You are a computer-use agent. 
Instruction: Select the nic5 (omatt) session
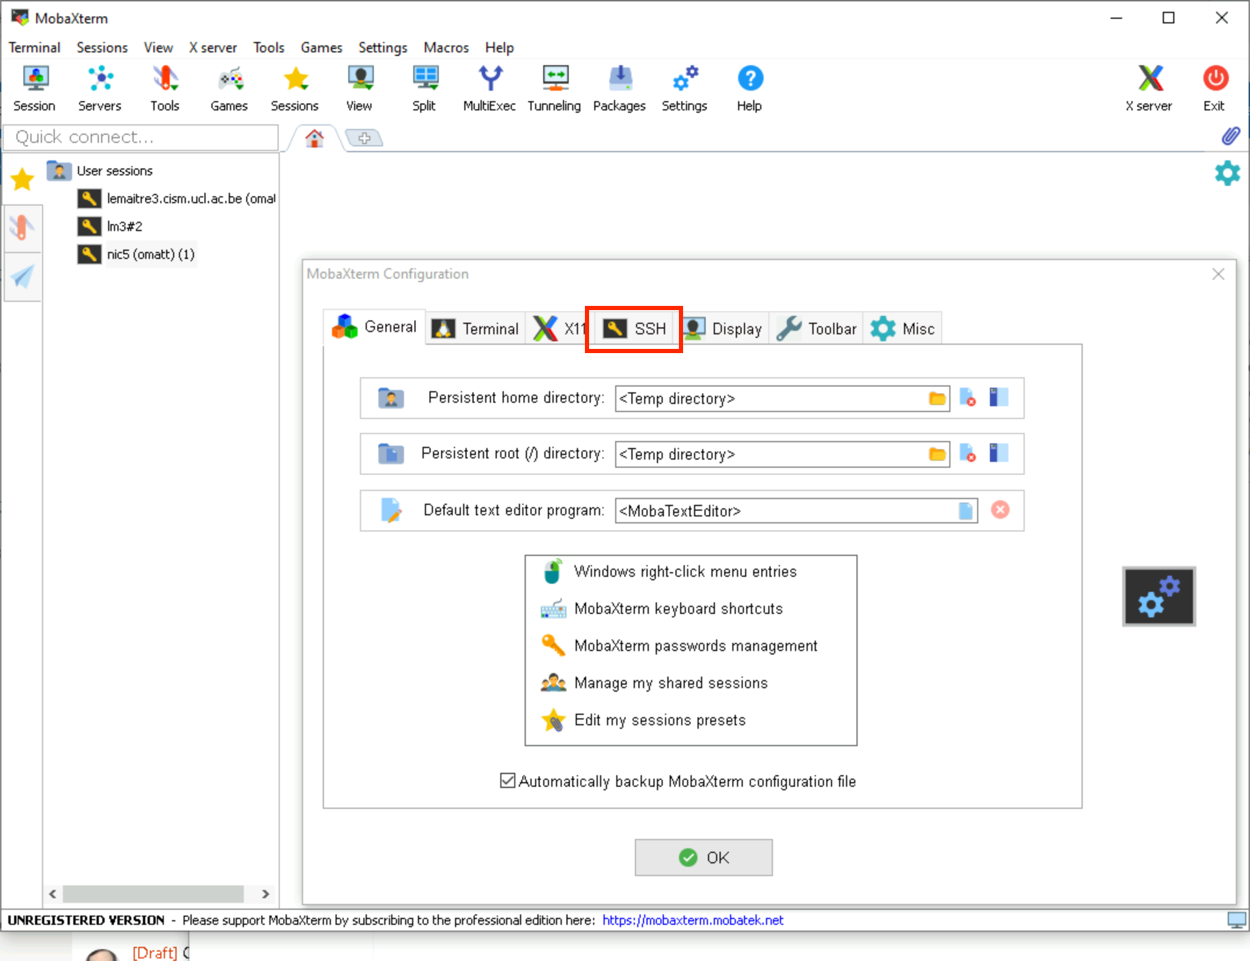[x=137, y=254]
